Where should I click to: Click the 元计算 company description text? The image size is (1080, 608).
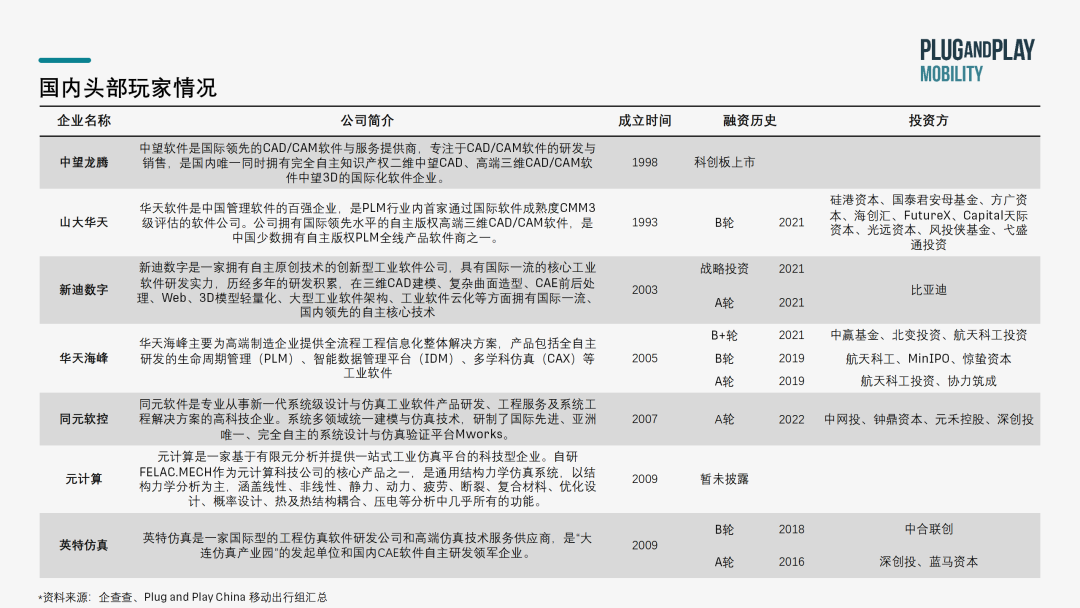(x=367, y=479)
